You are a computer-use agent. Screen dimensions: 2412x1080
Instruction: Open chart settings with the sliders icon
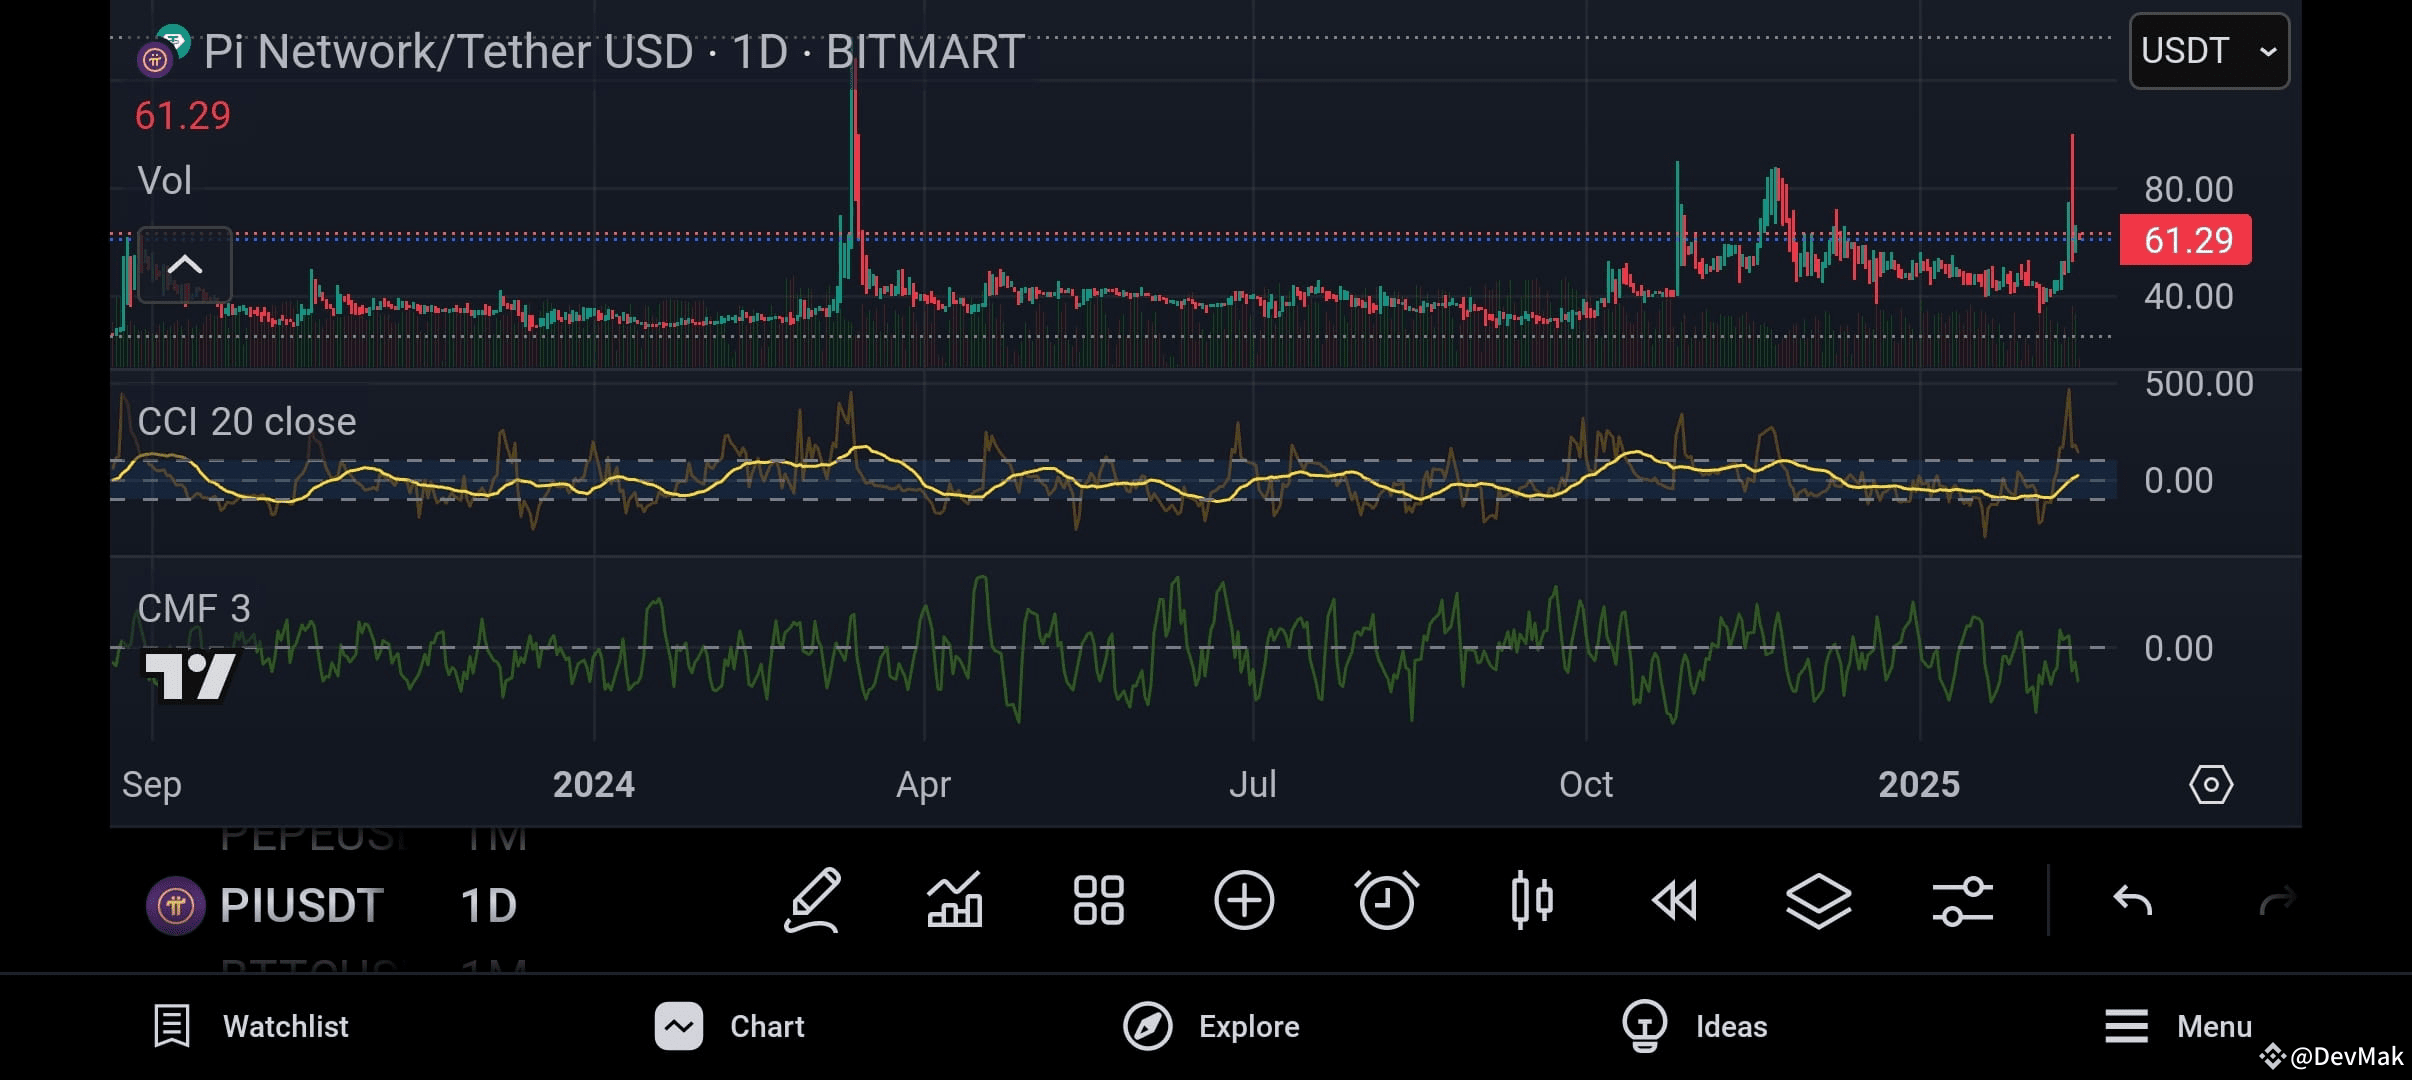point(1961,900)
